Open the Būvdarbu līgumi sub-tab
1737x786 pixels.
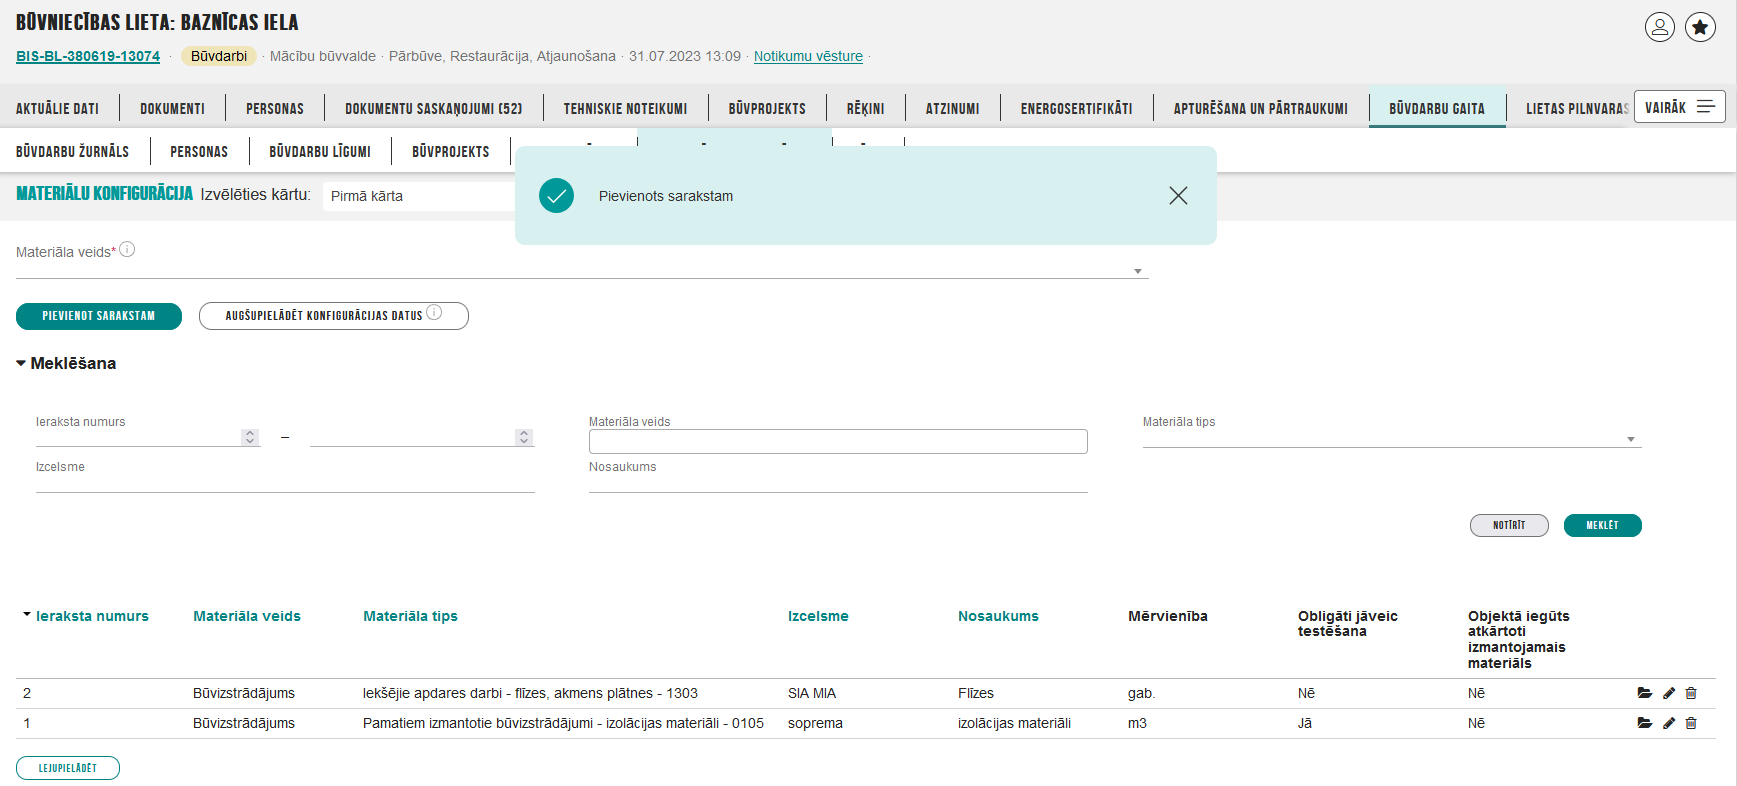pos(320,151)
